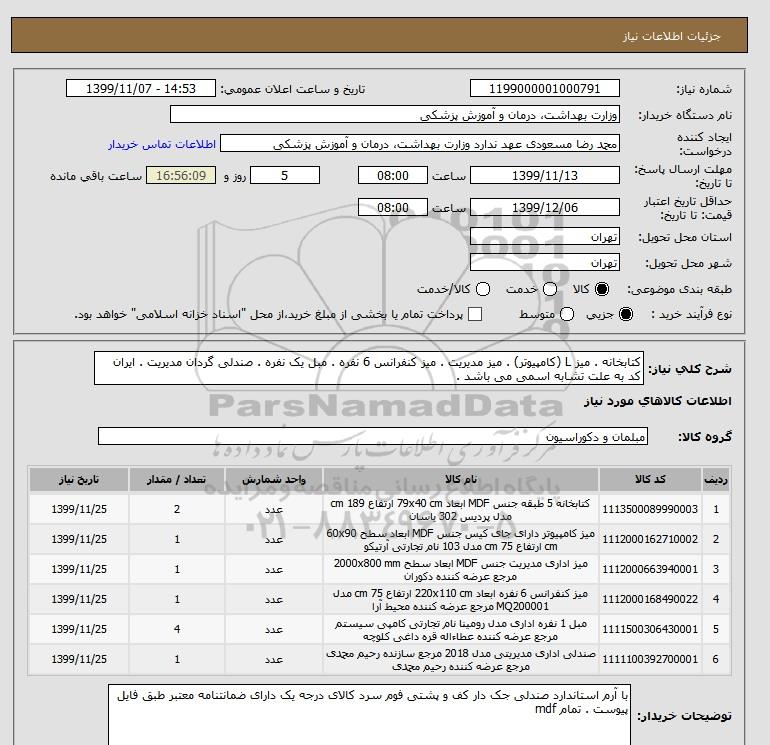Click item code 1111500306430001

click(650, 629)
